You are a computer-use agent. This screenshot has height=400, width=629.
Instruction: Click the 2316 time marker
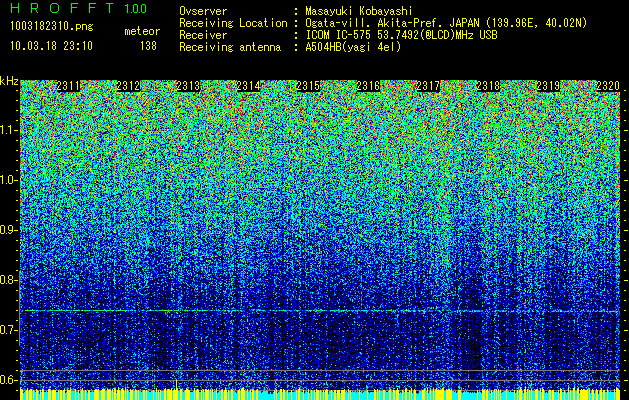pyautogui.click(x=368, y=86)
